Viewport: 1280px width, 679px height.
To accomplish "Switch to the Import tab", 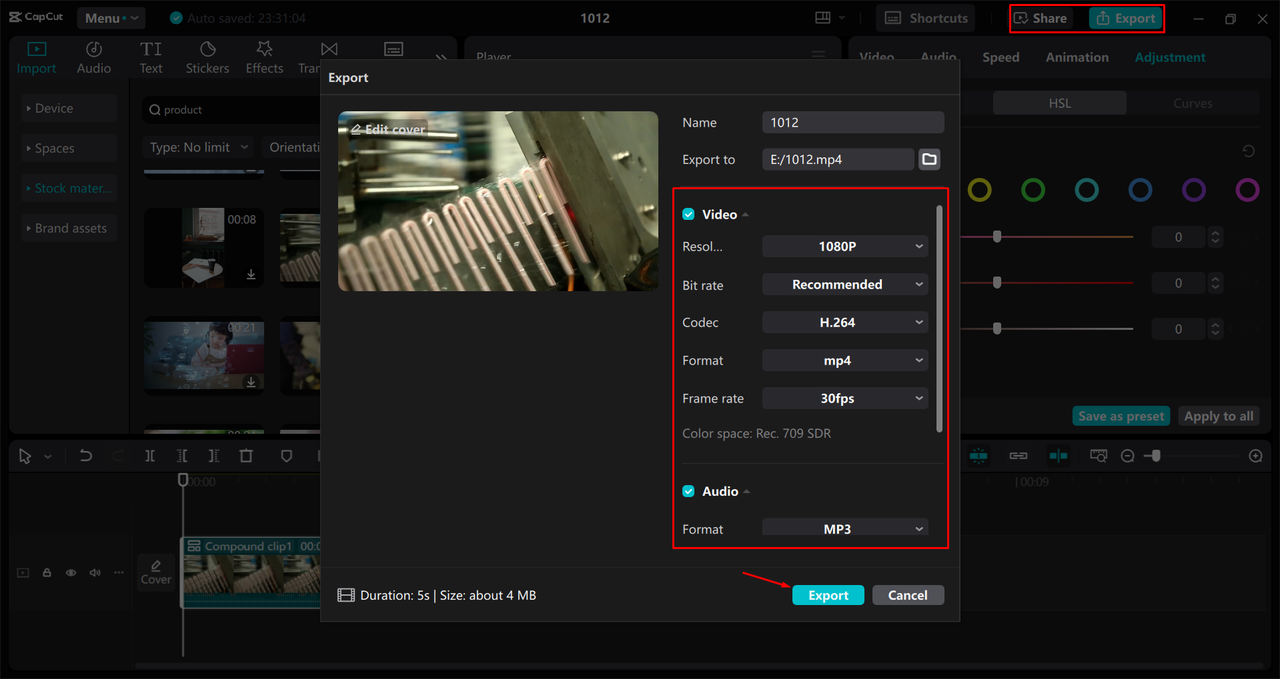I will click(x=37, y=58).
